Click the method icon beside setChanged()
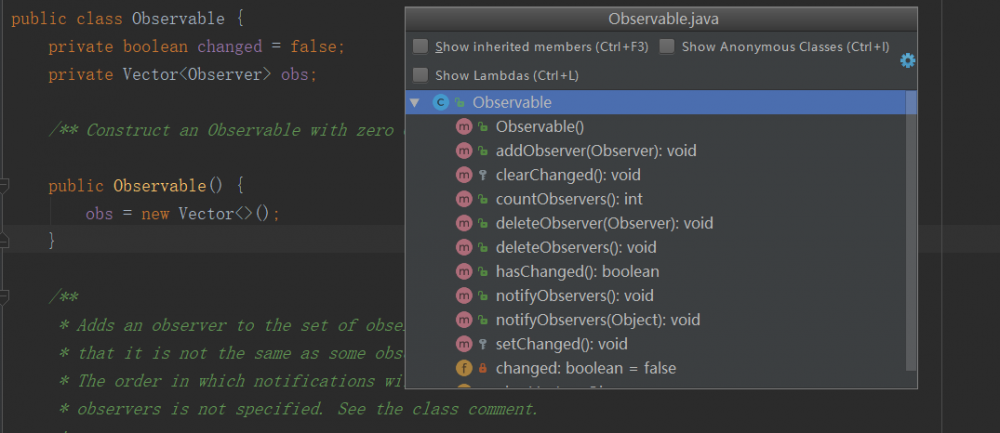Viewport: 1000px width, 433px height. click(463, 344)
